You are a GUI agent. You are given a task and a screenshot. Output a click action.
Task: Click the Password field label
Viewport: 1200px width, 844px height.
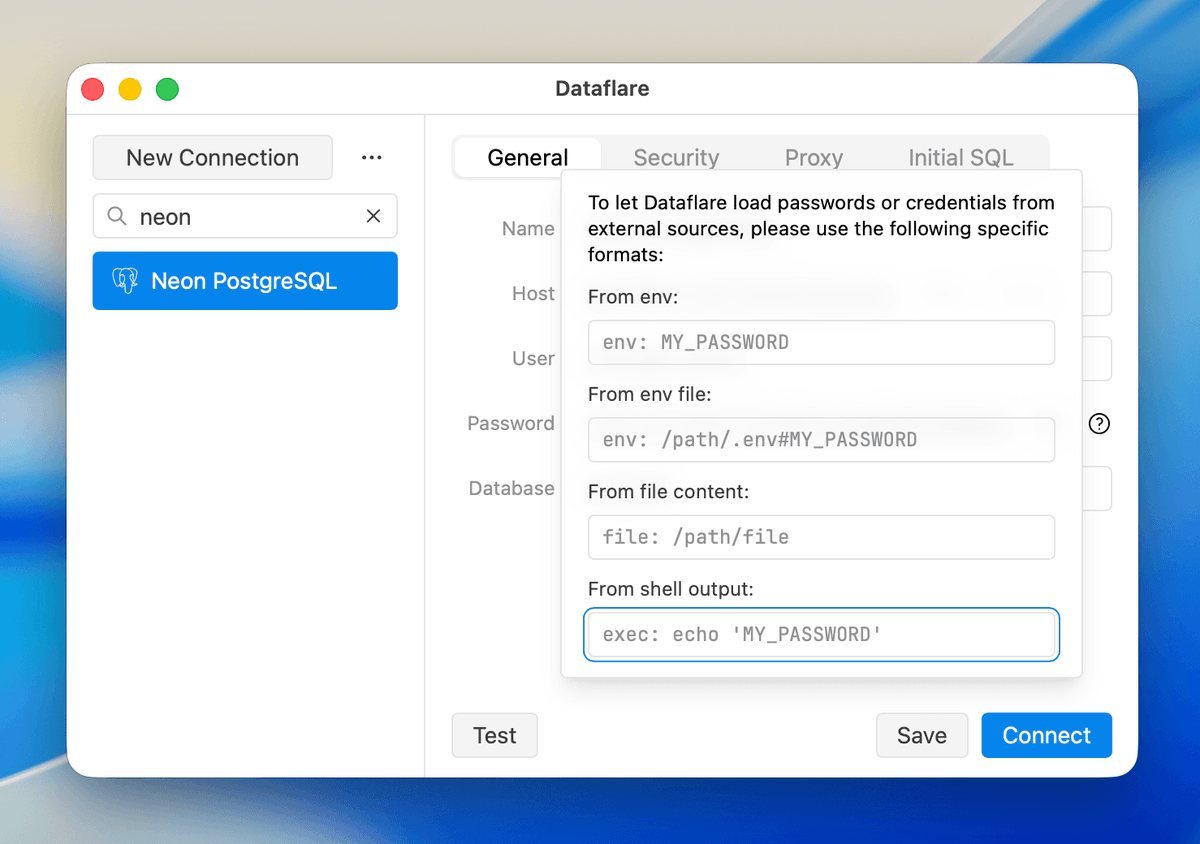[x=511, y=423]
